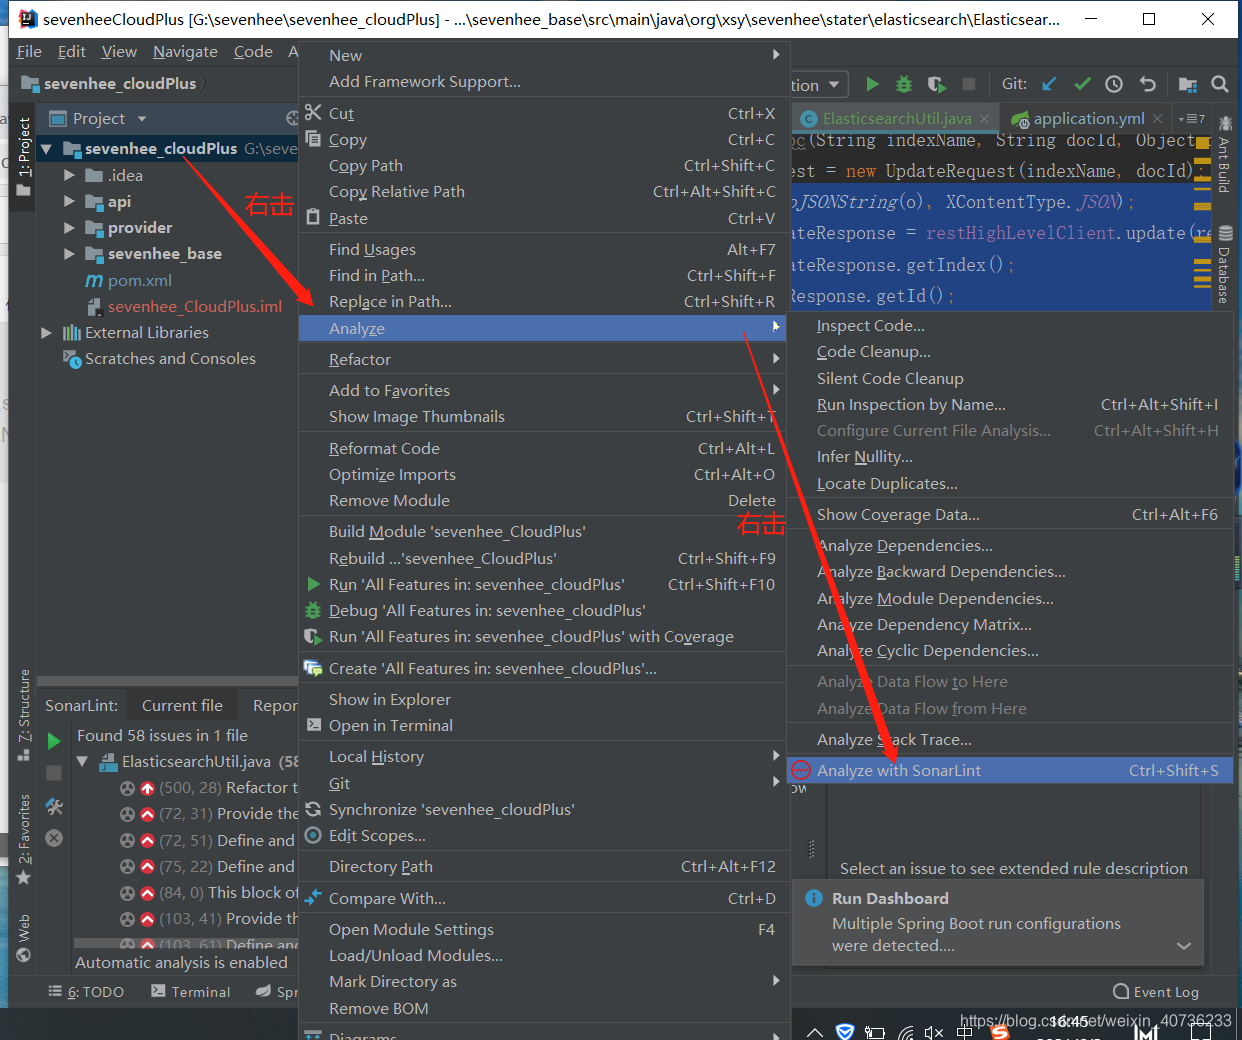The height and width of the screenshot is (1040, 1242).
Task: Expand the .idea folder
Action: pos(69,175)
